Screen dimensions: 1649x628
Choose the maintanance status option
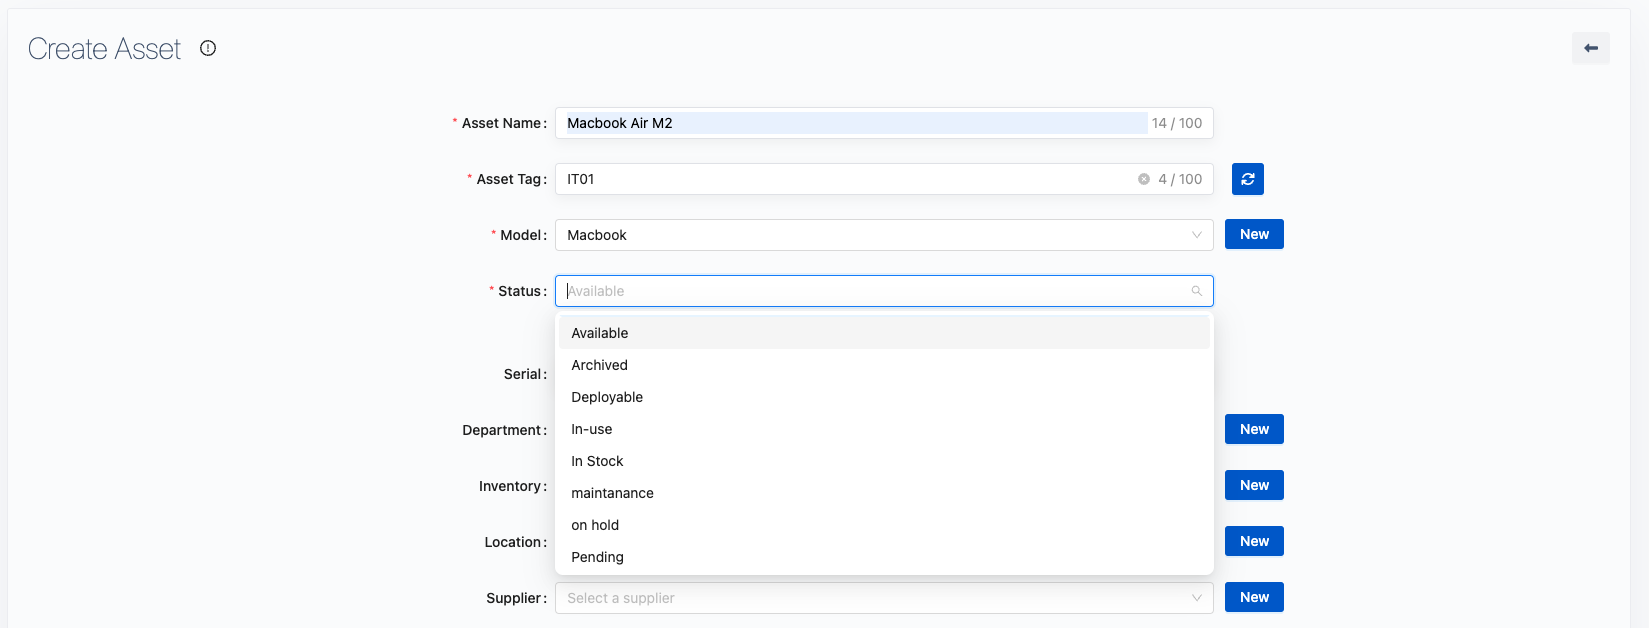(x=612, y=493)
